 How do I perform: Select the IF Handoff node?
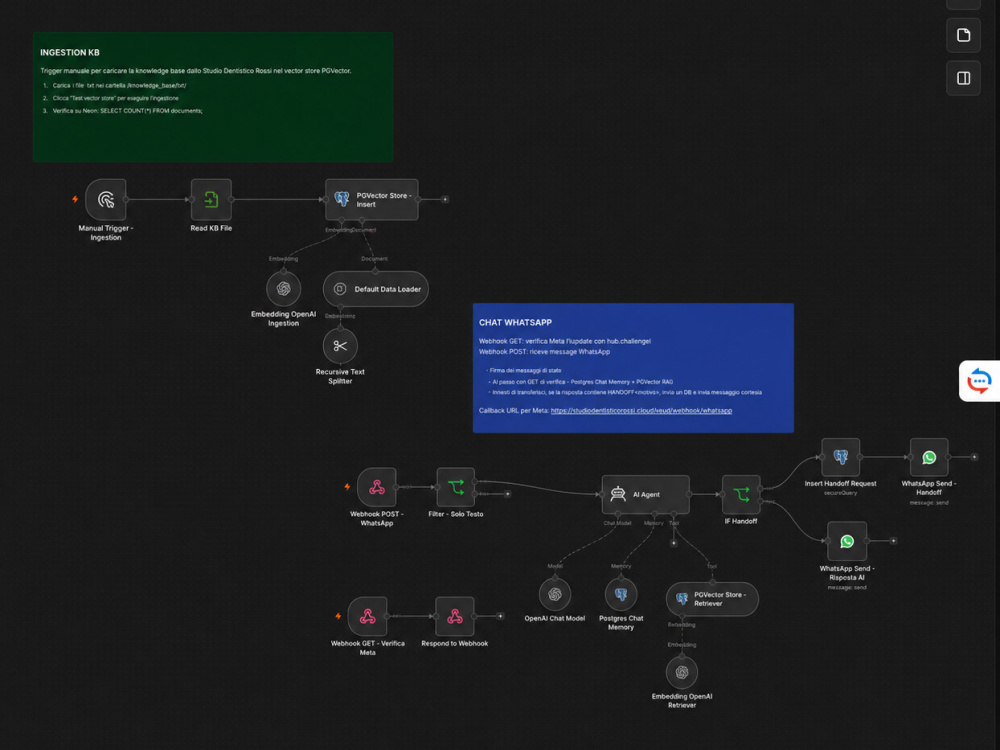[x=741, y=494]
